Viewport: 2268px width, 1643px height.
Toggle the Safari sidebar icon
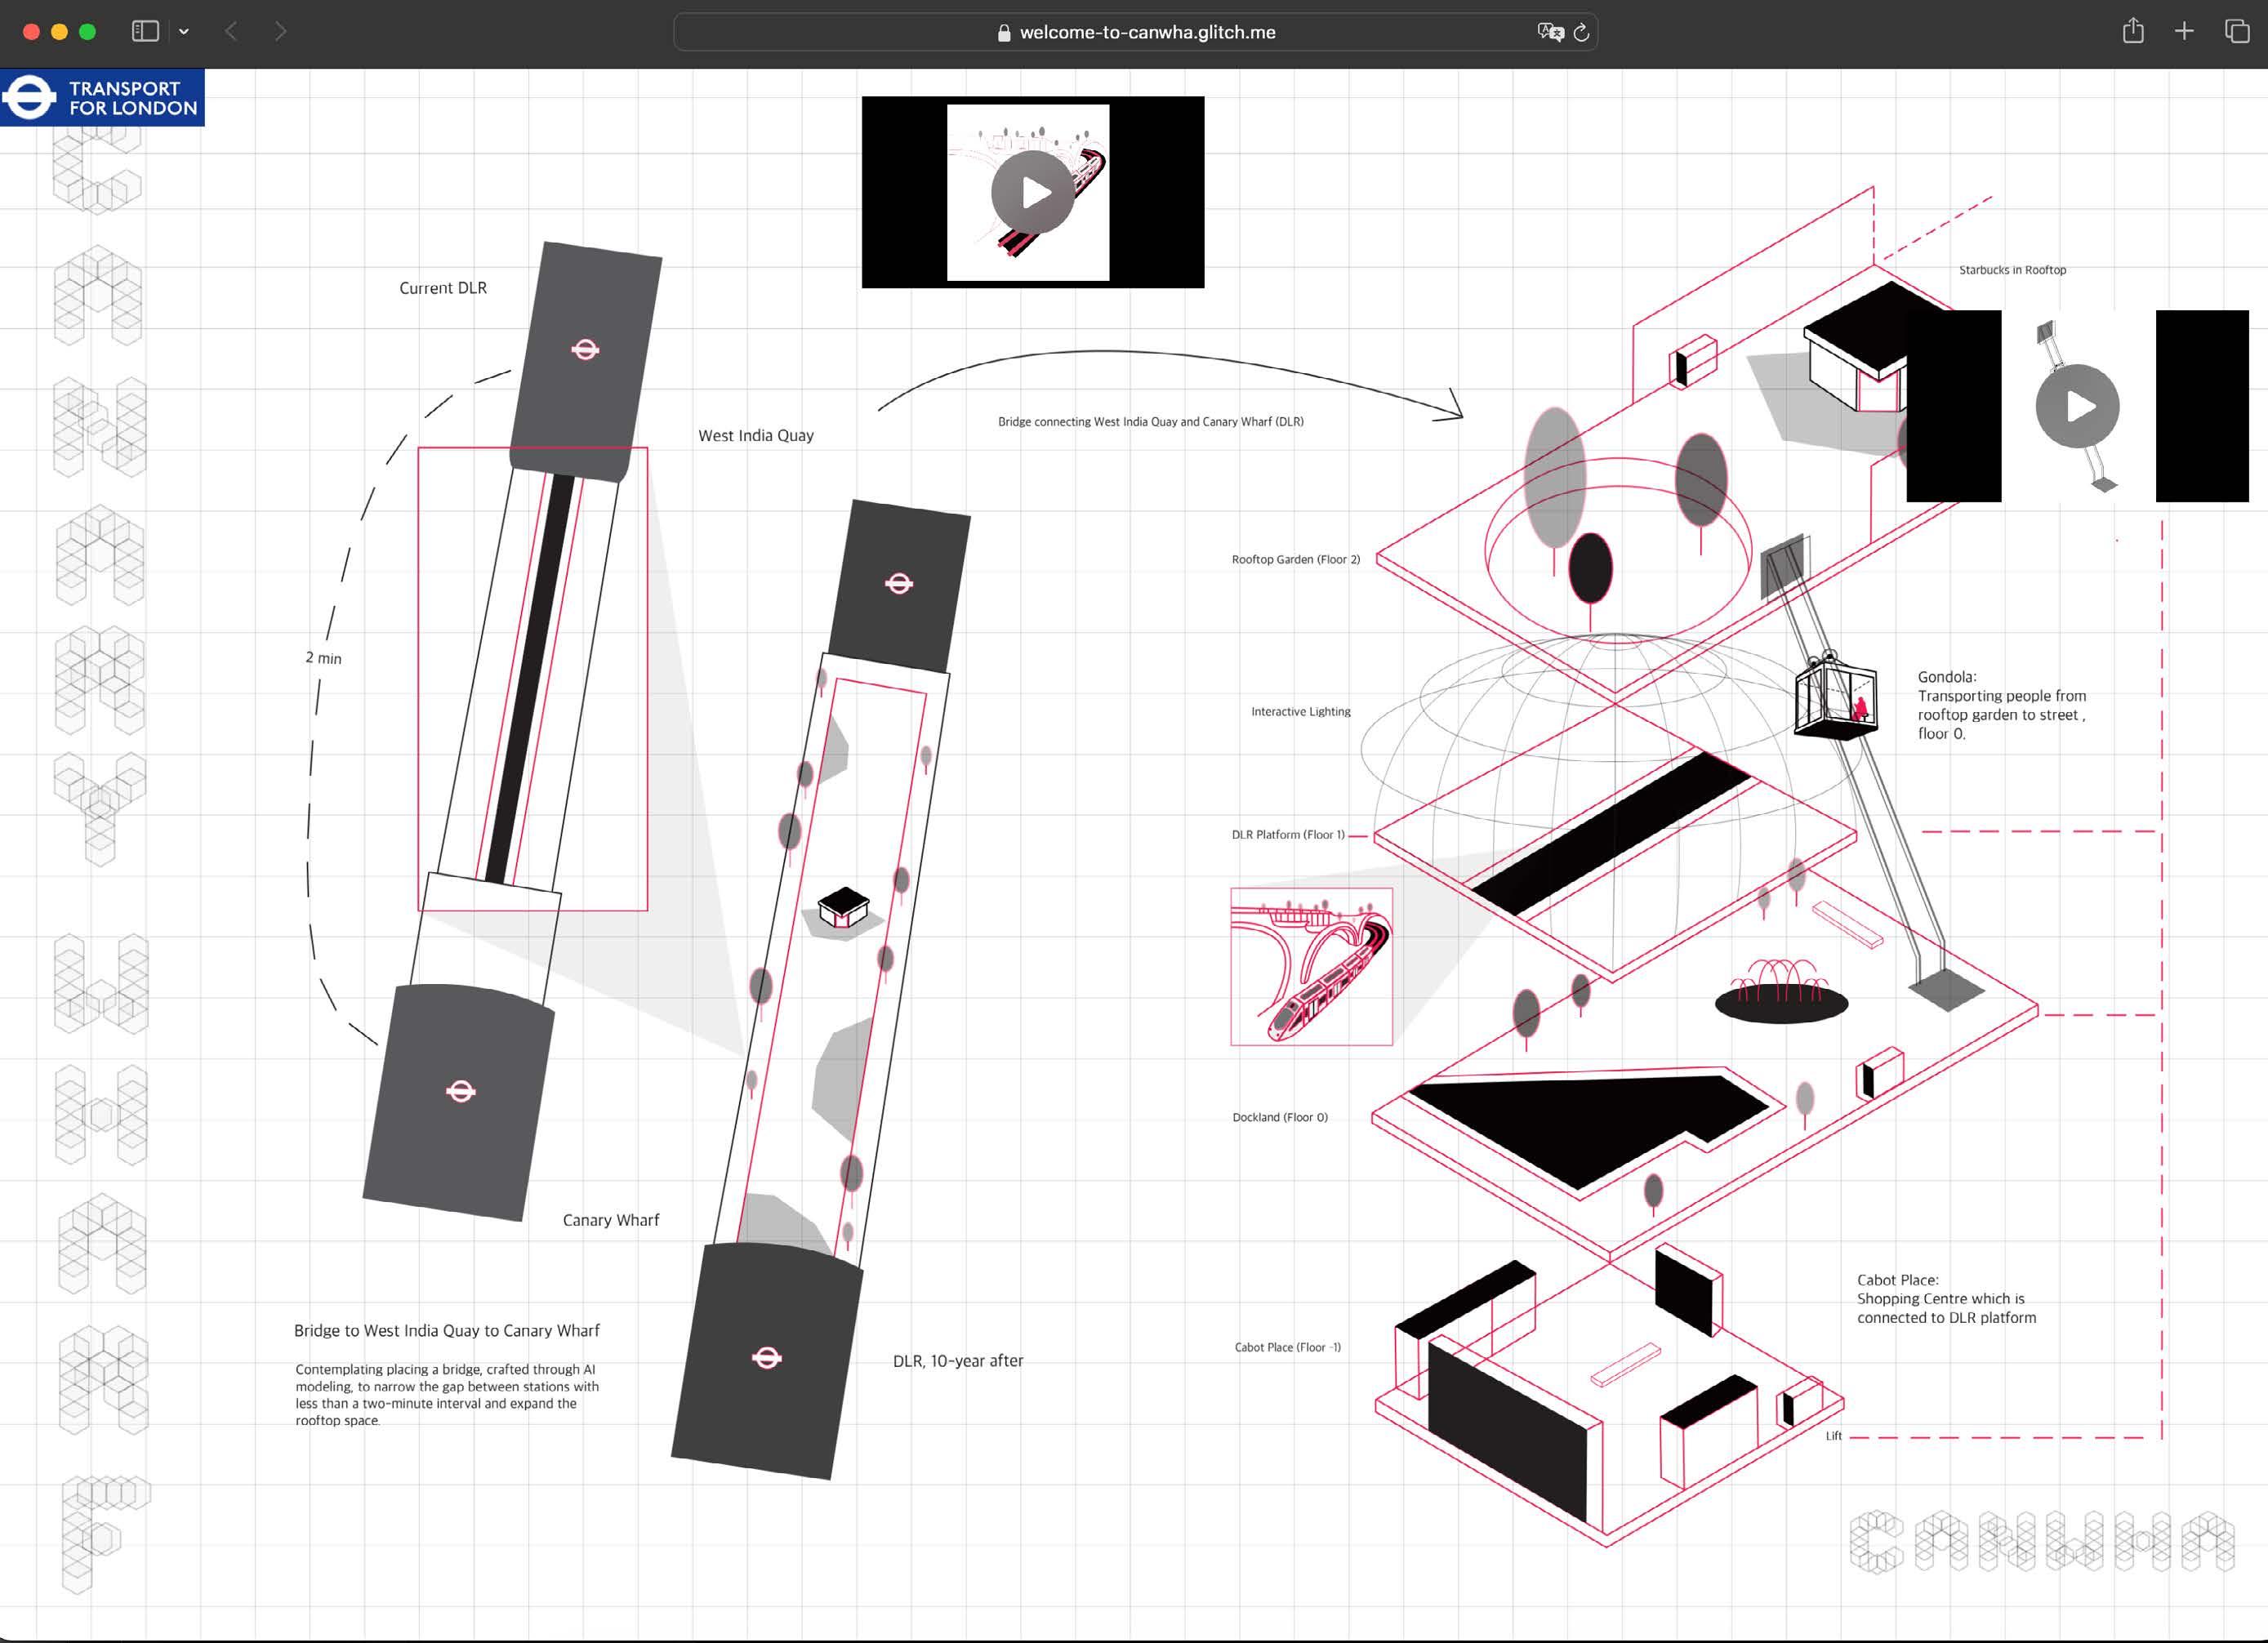pos(145,31)
